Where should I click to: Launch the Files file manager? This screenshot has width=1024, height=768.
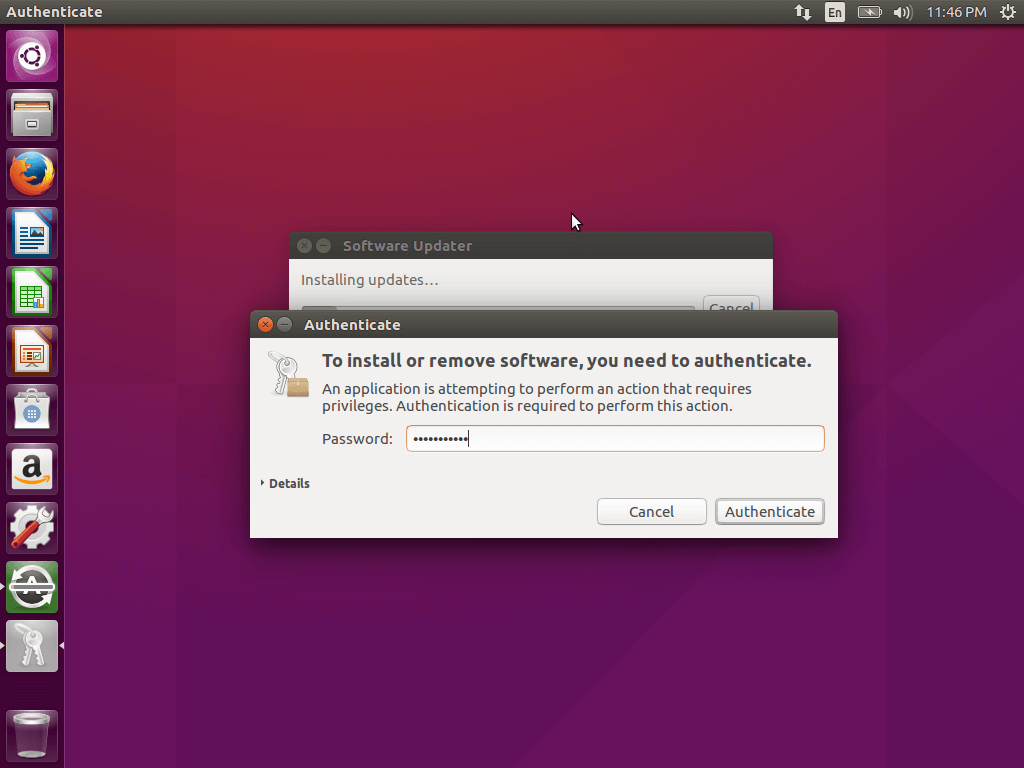coord(31,114)
